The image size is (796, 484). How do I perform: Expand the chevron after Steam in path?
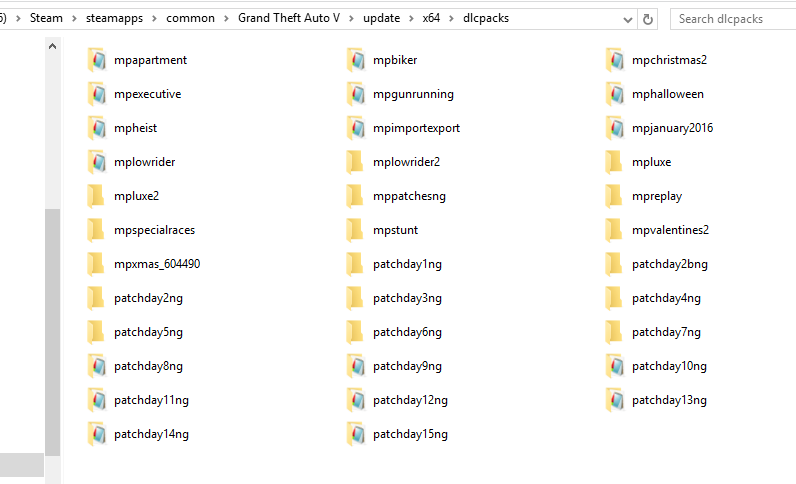pos(74,19)
